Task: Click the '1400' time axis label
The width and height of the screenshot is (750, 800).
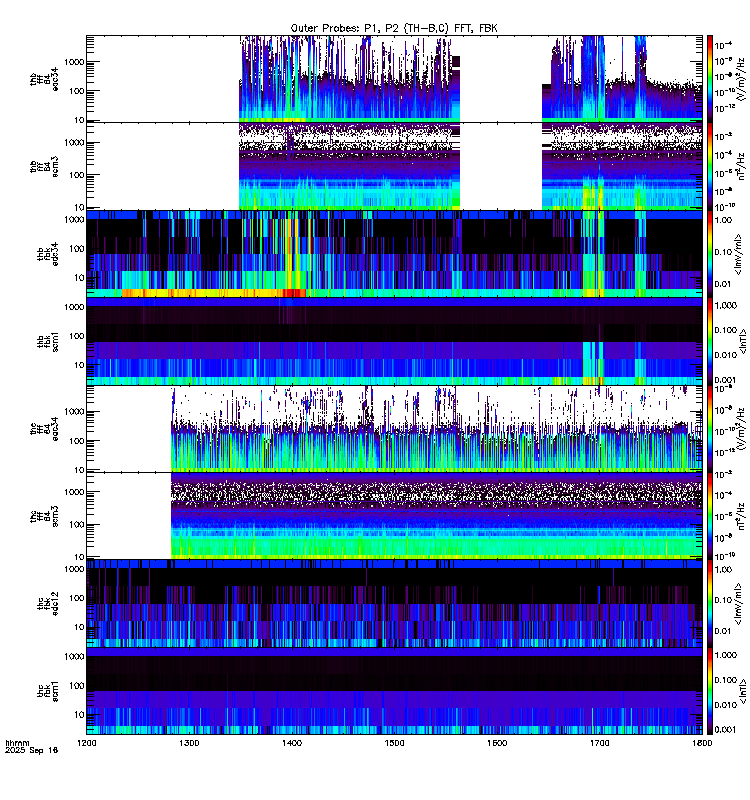Action: point(292,743)
